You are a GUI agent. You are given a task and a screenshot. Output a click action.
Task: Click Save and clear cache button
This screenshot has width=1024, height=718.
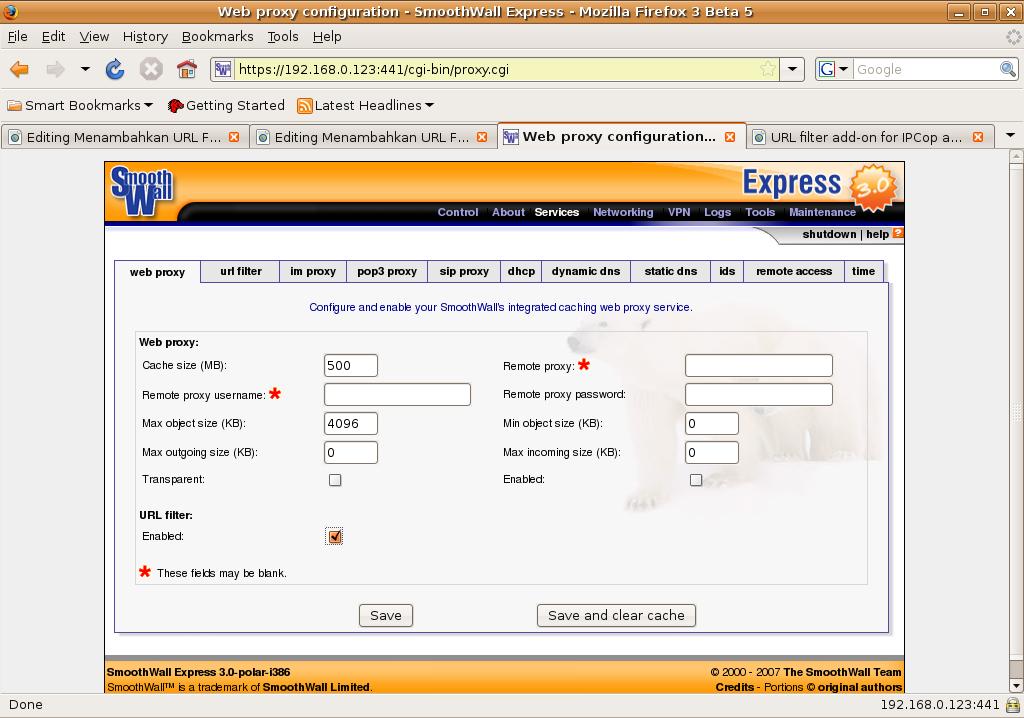tap(616, 615)
